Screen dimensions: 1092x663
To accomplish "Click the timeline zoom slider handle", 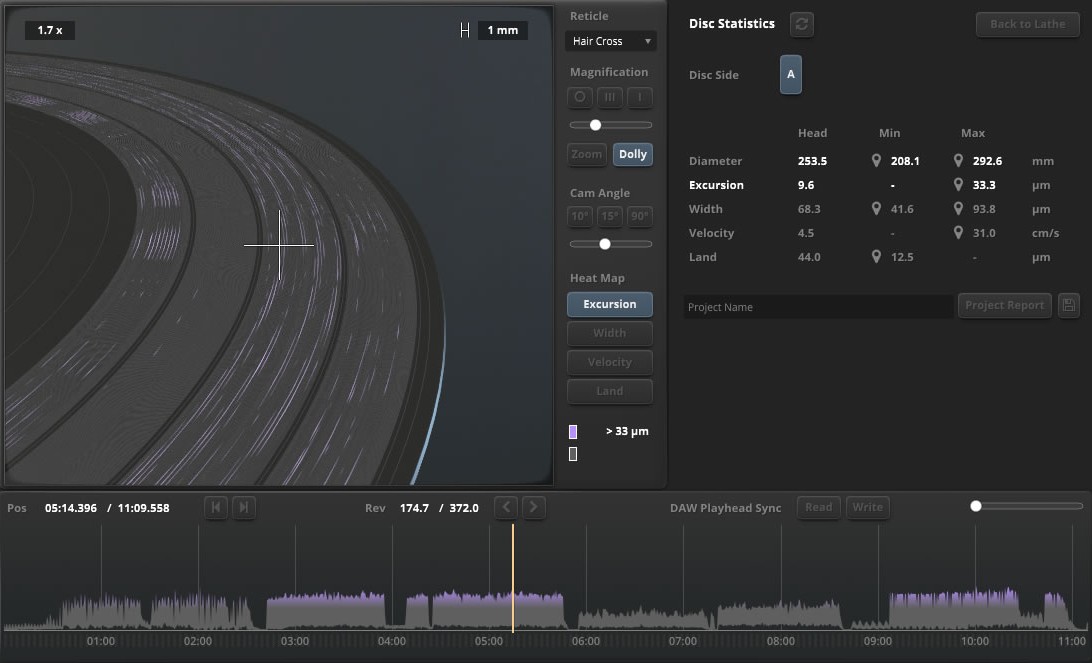I will (x=976, y=506).
